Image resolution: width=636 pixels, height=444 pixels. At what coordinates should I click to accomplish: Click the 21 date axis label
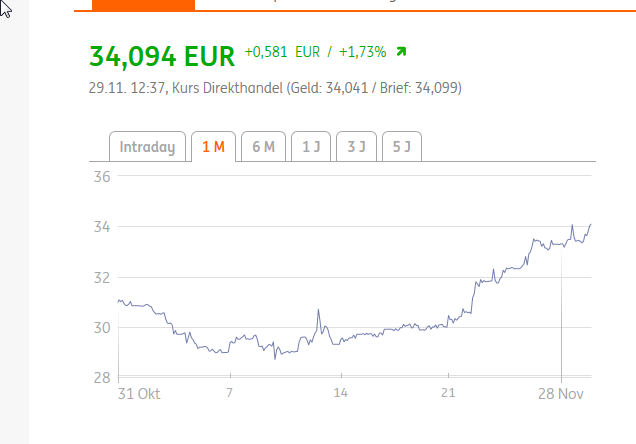pos(448,393)
